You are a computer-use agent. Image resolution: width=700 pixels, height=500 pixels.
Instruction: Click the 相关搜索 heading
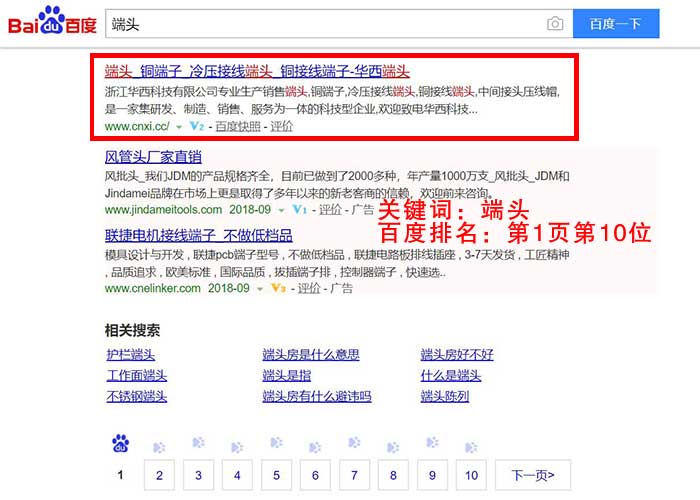tap(132, 330)
